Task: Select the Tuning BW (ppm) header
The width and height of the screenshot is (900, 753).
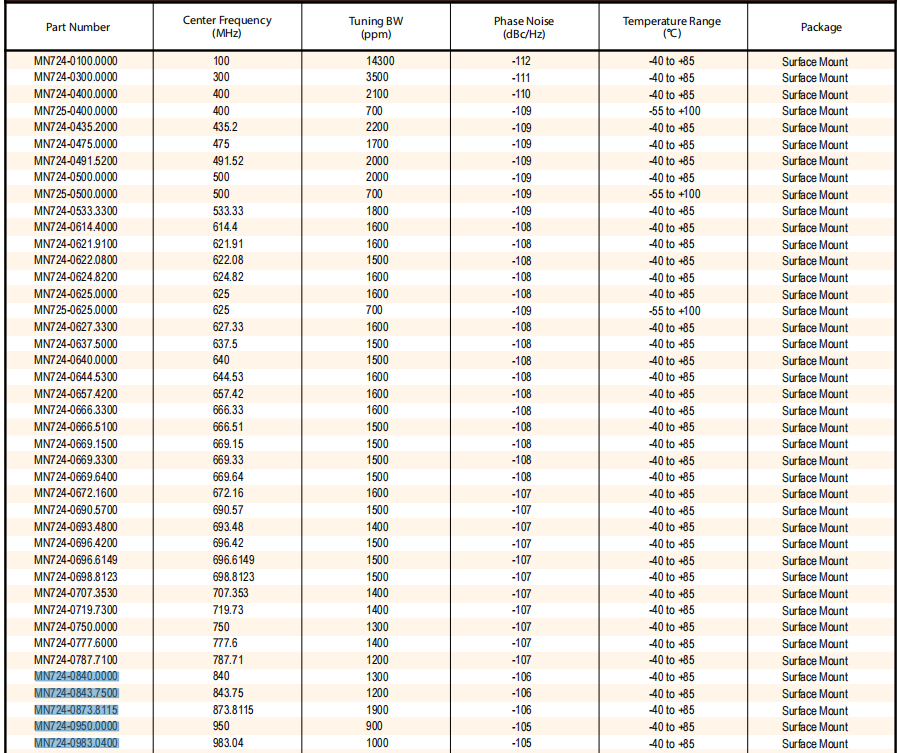Action: pos(376,27)
